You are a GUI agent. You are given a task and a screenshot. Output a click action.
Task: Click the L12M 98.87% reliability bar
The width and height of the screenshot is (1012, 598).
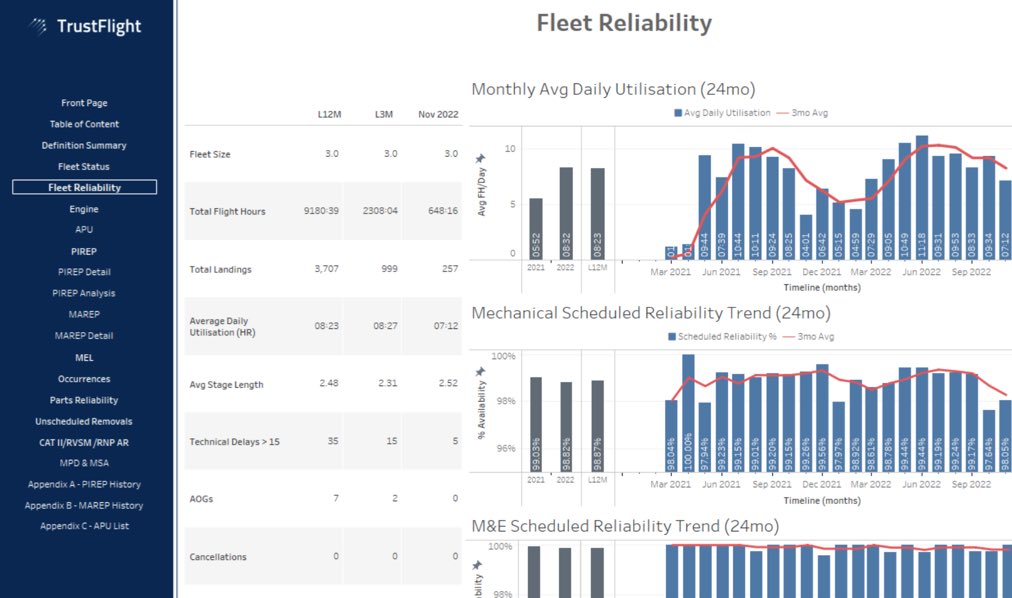click(x=598, y=426)
